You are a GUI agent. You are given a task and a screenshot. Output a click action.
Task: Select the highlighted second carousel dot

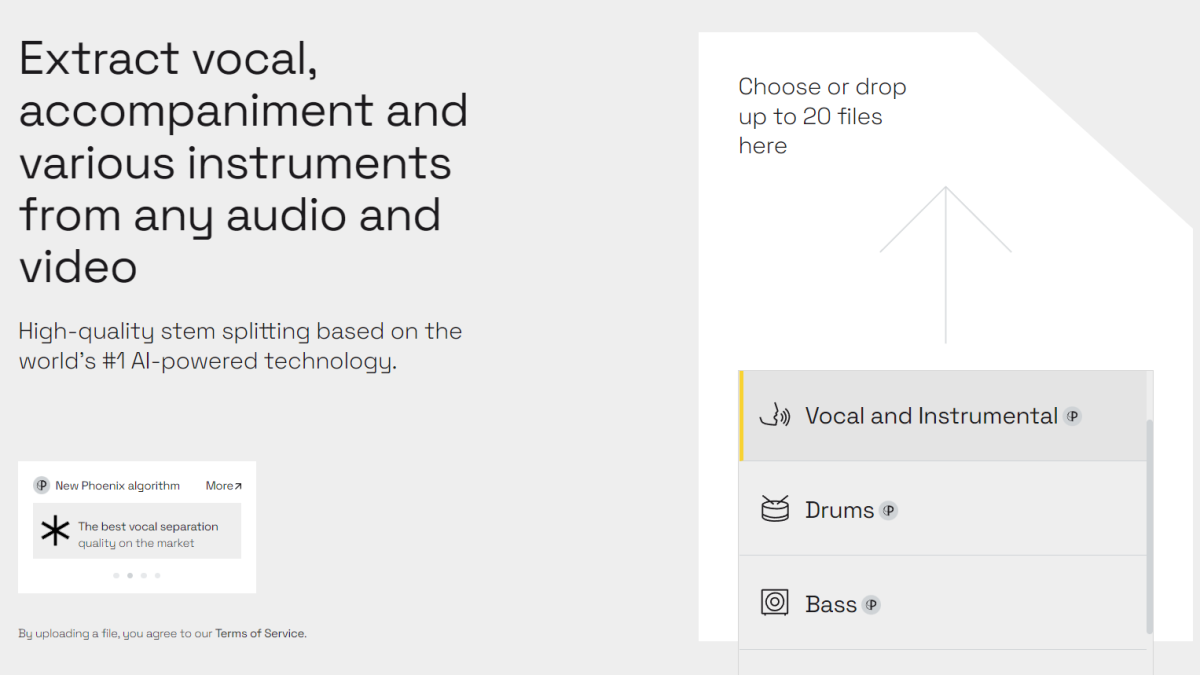(130, 575)
